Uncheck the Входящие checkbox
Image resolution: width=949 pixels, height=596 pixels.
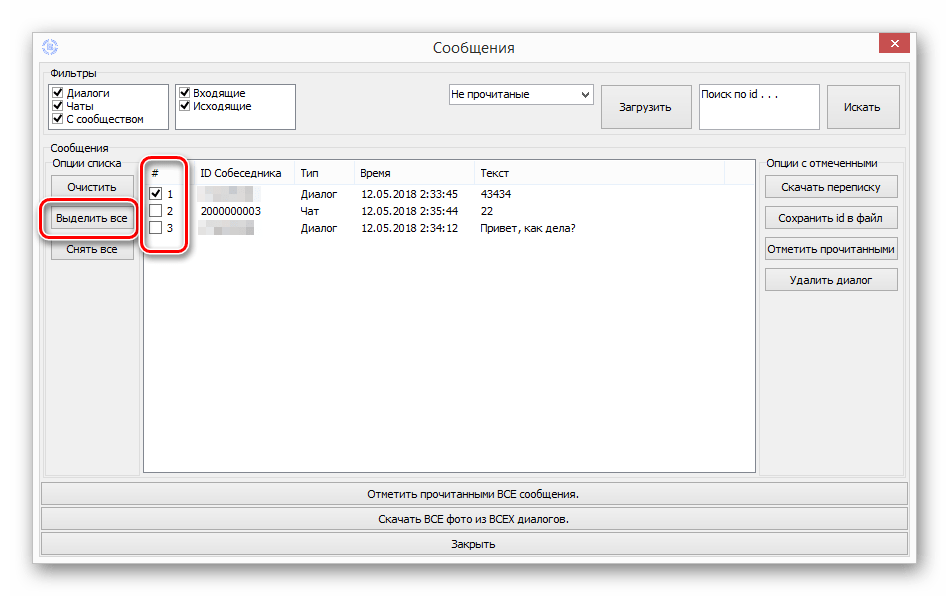[x=185, y=93]
